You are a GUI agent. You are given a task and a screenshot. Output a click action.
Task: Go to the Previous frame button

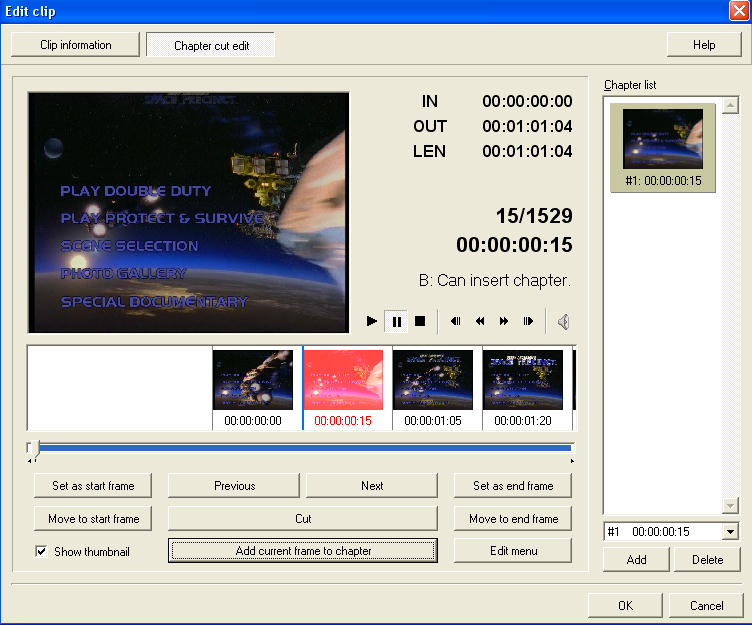(x=234, y=486)
